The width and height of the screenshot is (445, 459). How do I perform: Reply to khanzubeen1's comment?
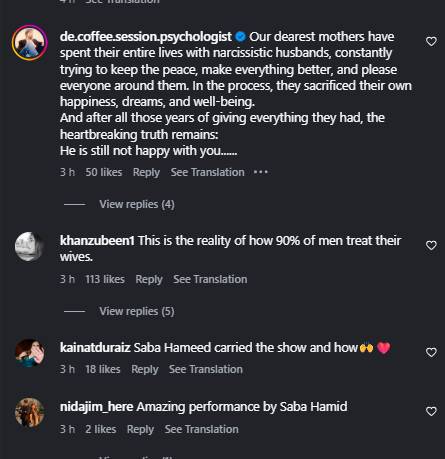pos(149,279)
